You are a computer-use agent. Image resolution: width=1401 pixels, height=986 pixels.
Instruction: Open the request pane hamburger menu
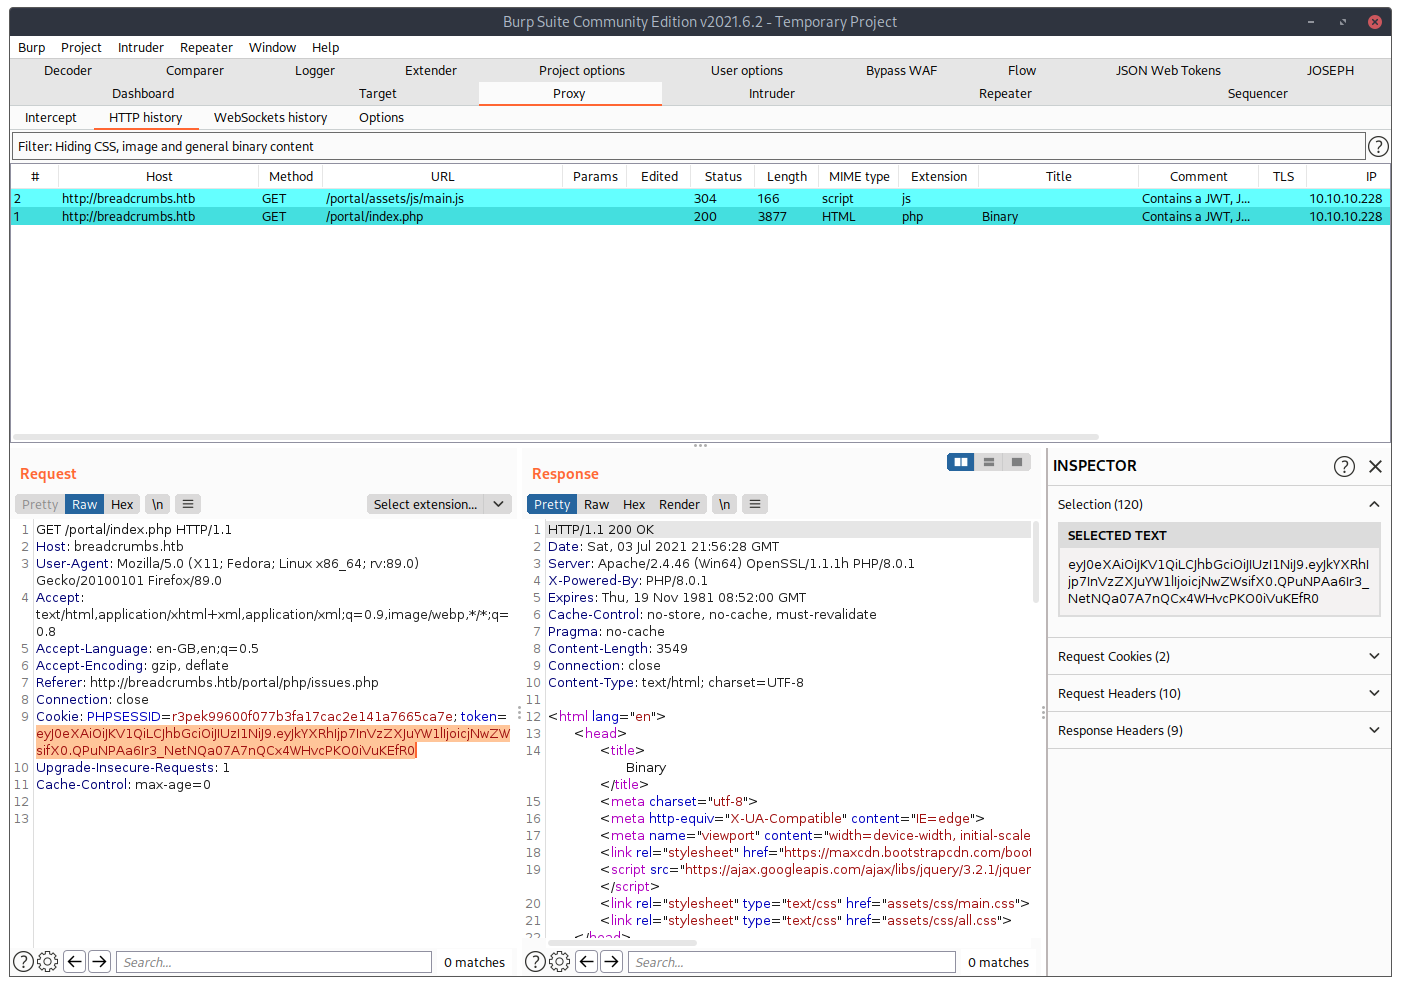188,504
